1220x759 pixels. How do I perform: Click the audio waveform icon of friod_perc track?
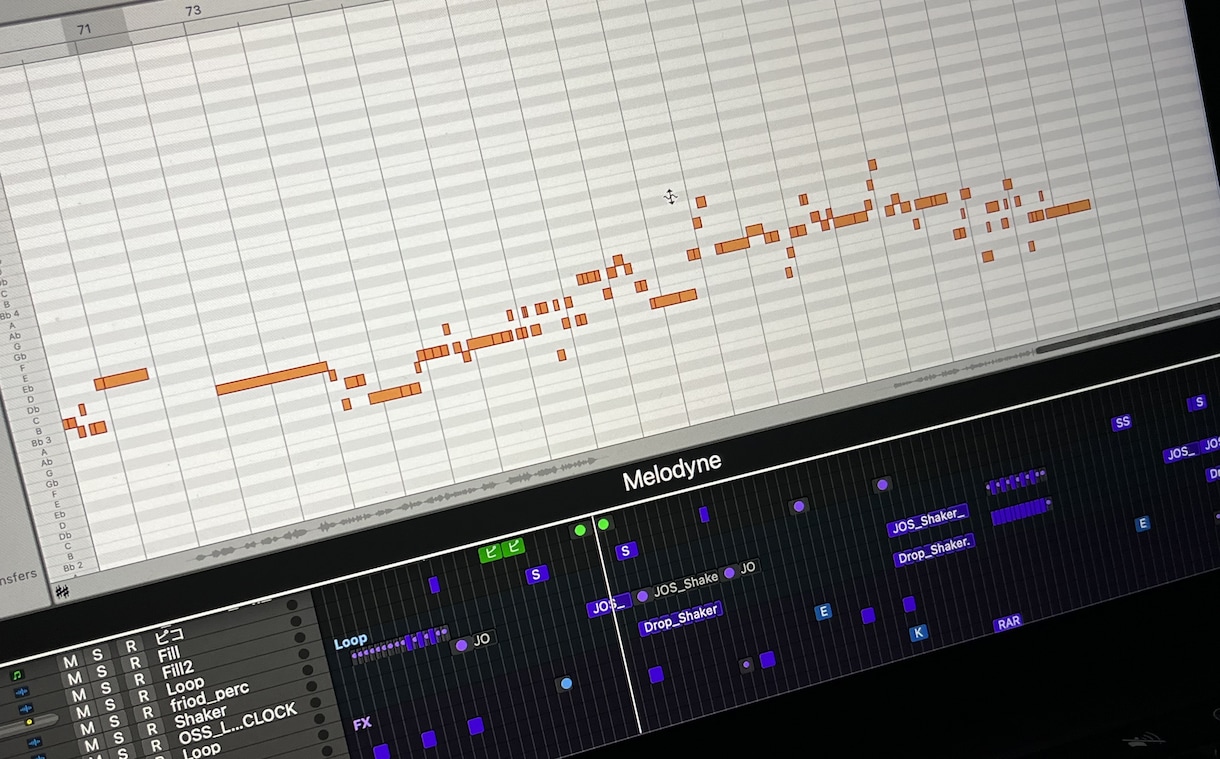point(35,742)
